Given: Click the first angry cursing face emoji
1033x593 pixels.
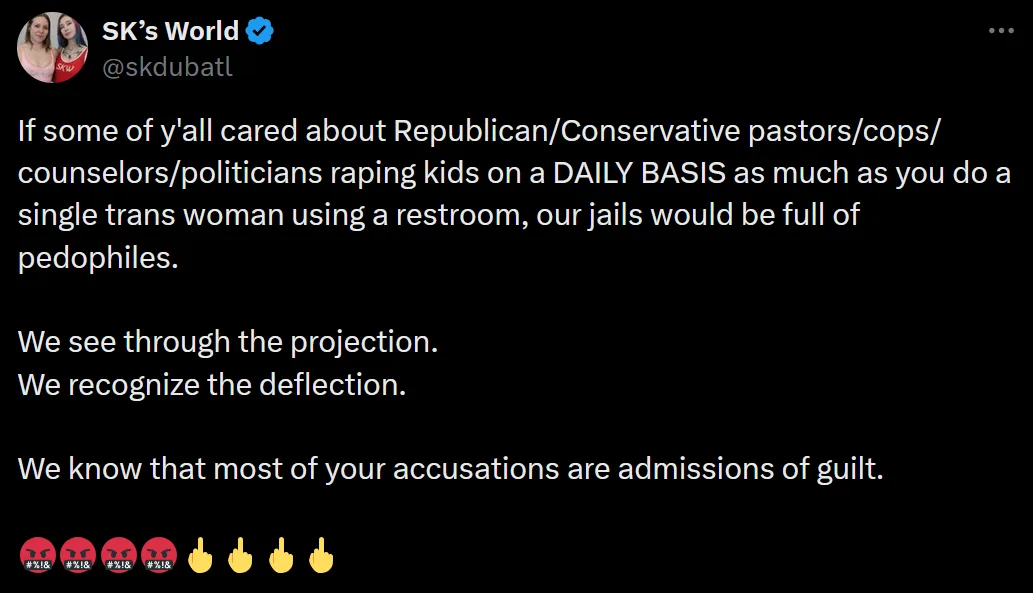Looking at the screenshot, I should tap(38, 555).
